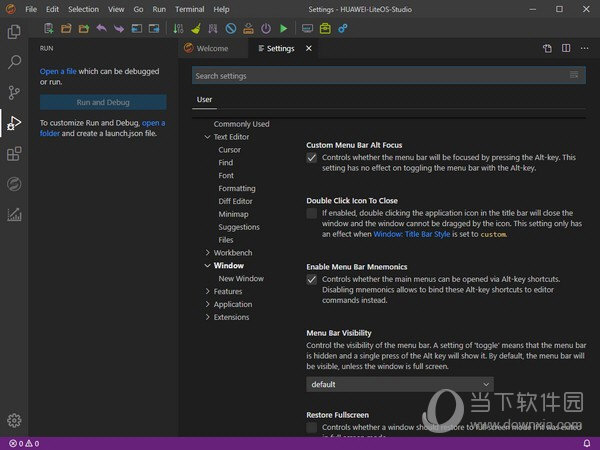Click the orange burn/download toolbar icon

248,28
